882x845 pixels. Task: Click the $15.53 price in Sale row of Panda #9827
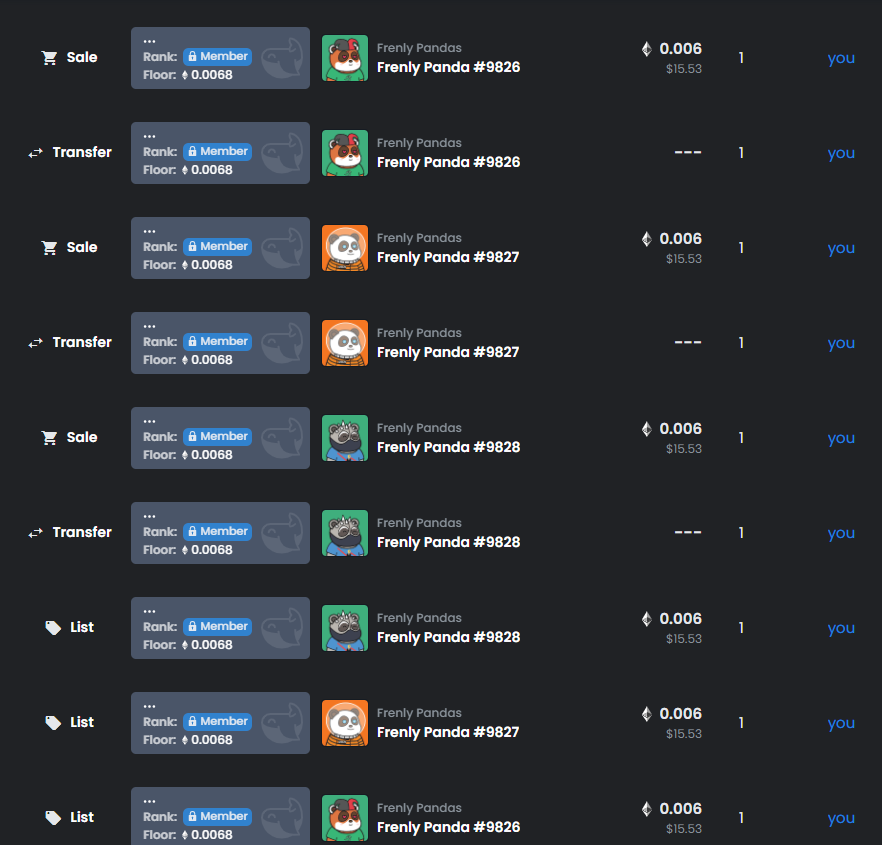pyautogui.click(x=684, y=259)
